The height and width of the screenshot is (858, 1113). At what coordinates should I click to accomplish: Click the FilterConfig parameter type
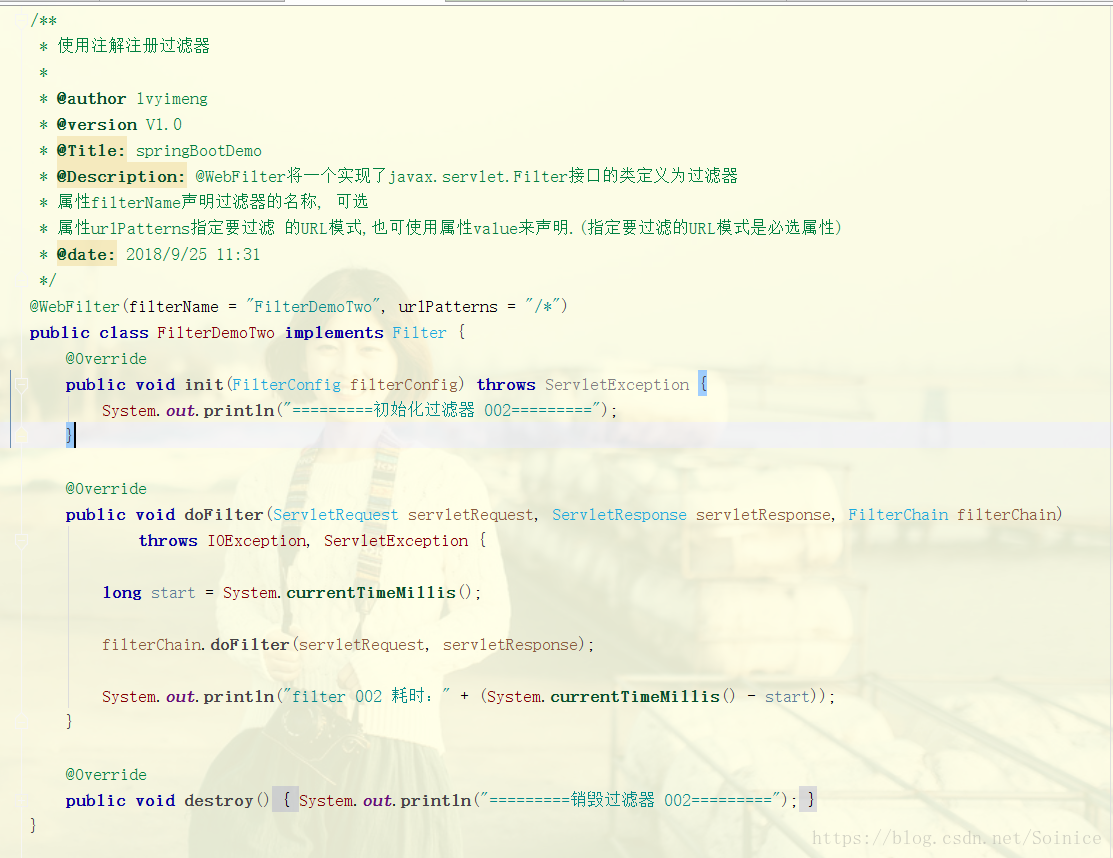point(286,385)
